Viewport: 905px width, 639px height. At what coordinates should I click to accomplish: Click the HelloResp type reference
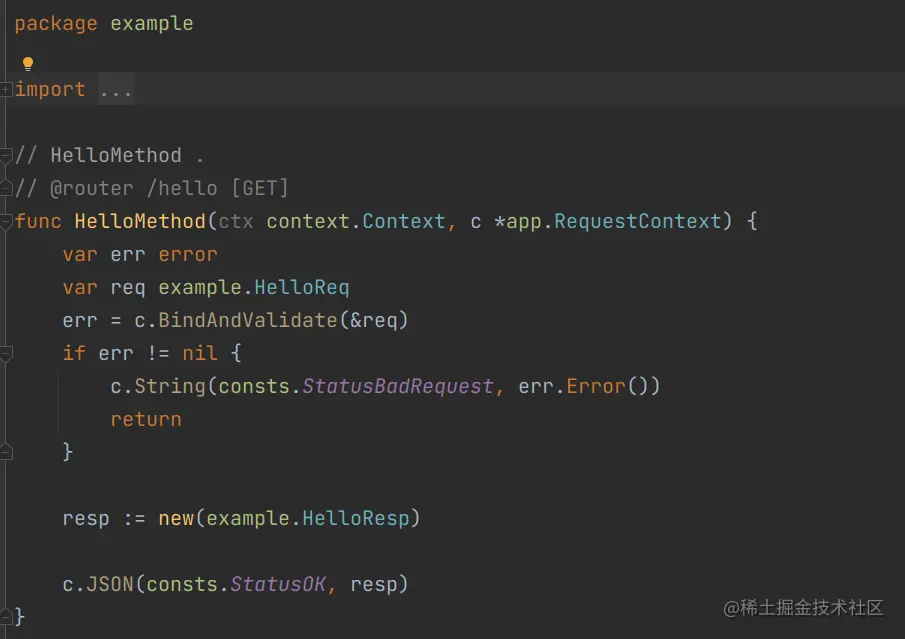[356, 518]
